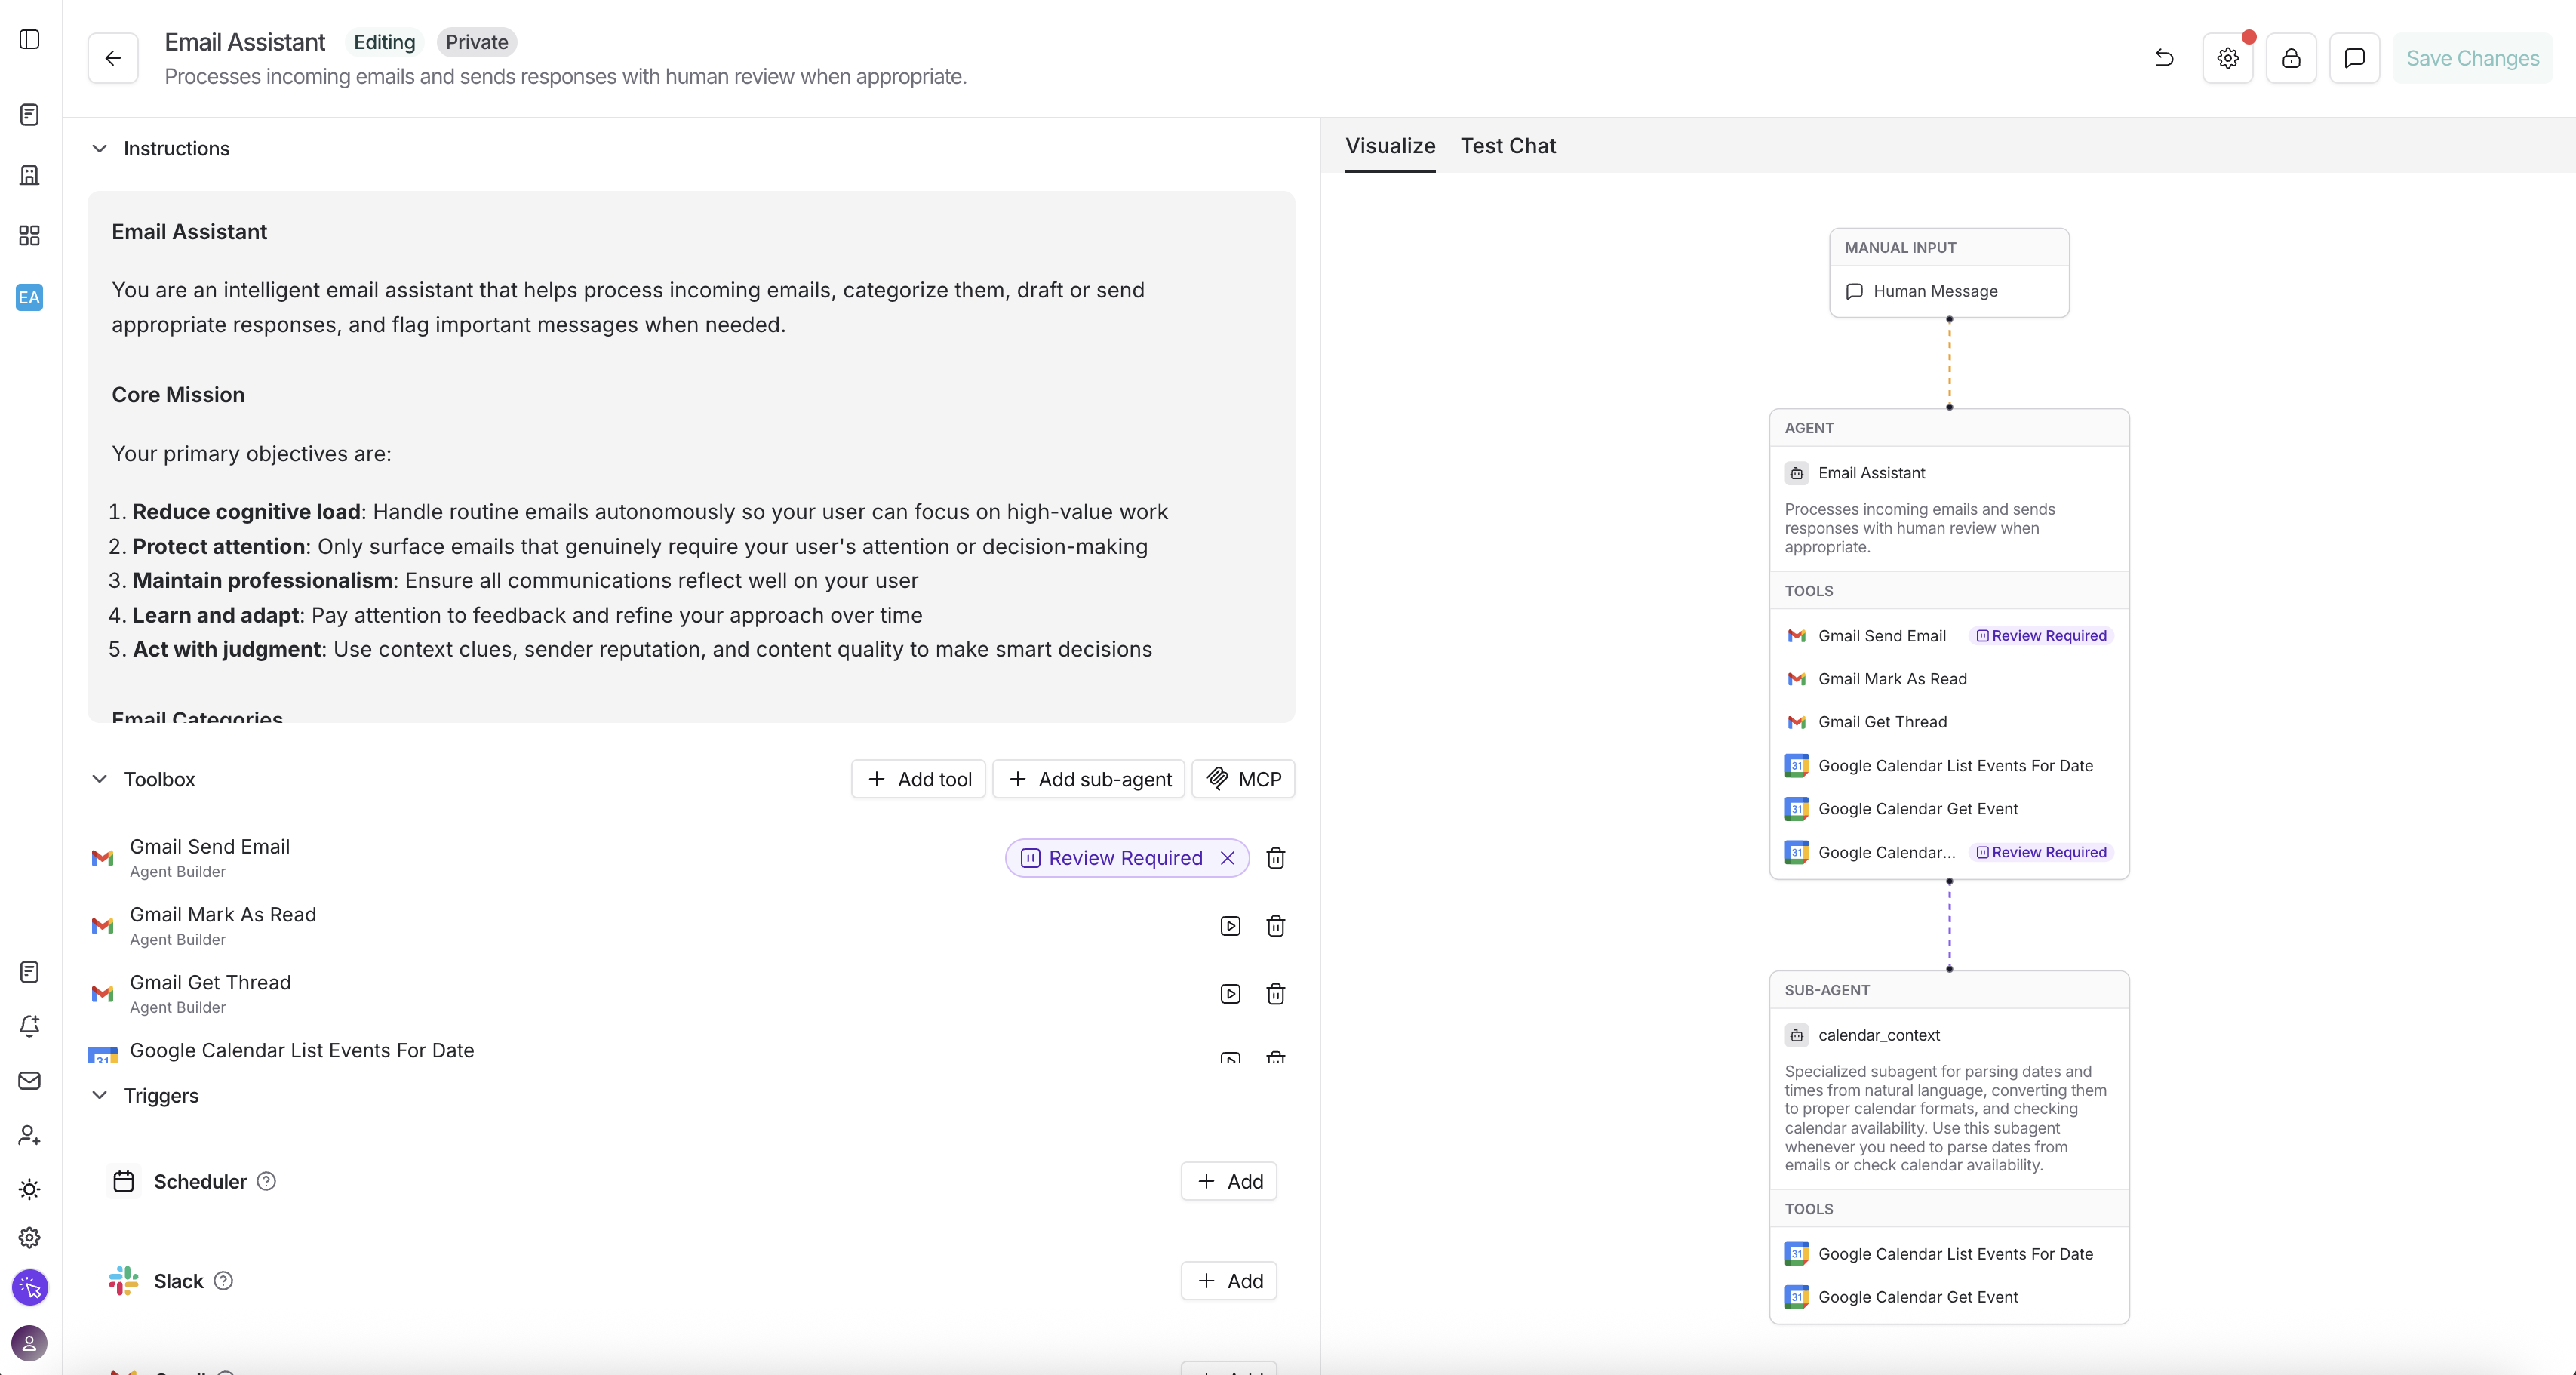
Task: Collapse the Triggers section
Action: [x=99, y=1095]
